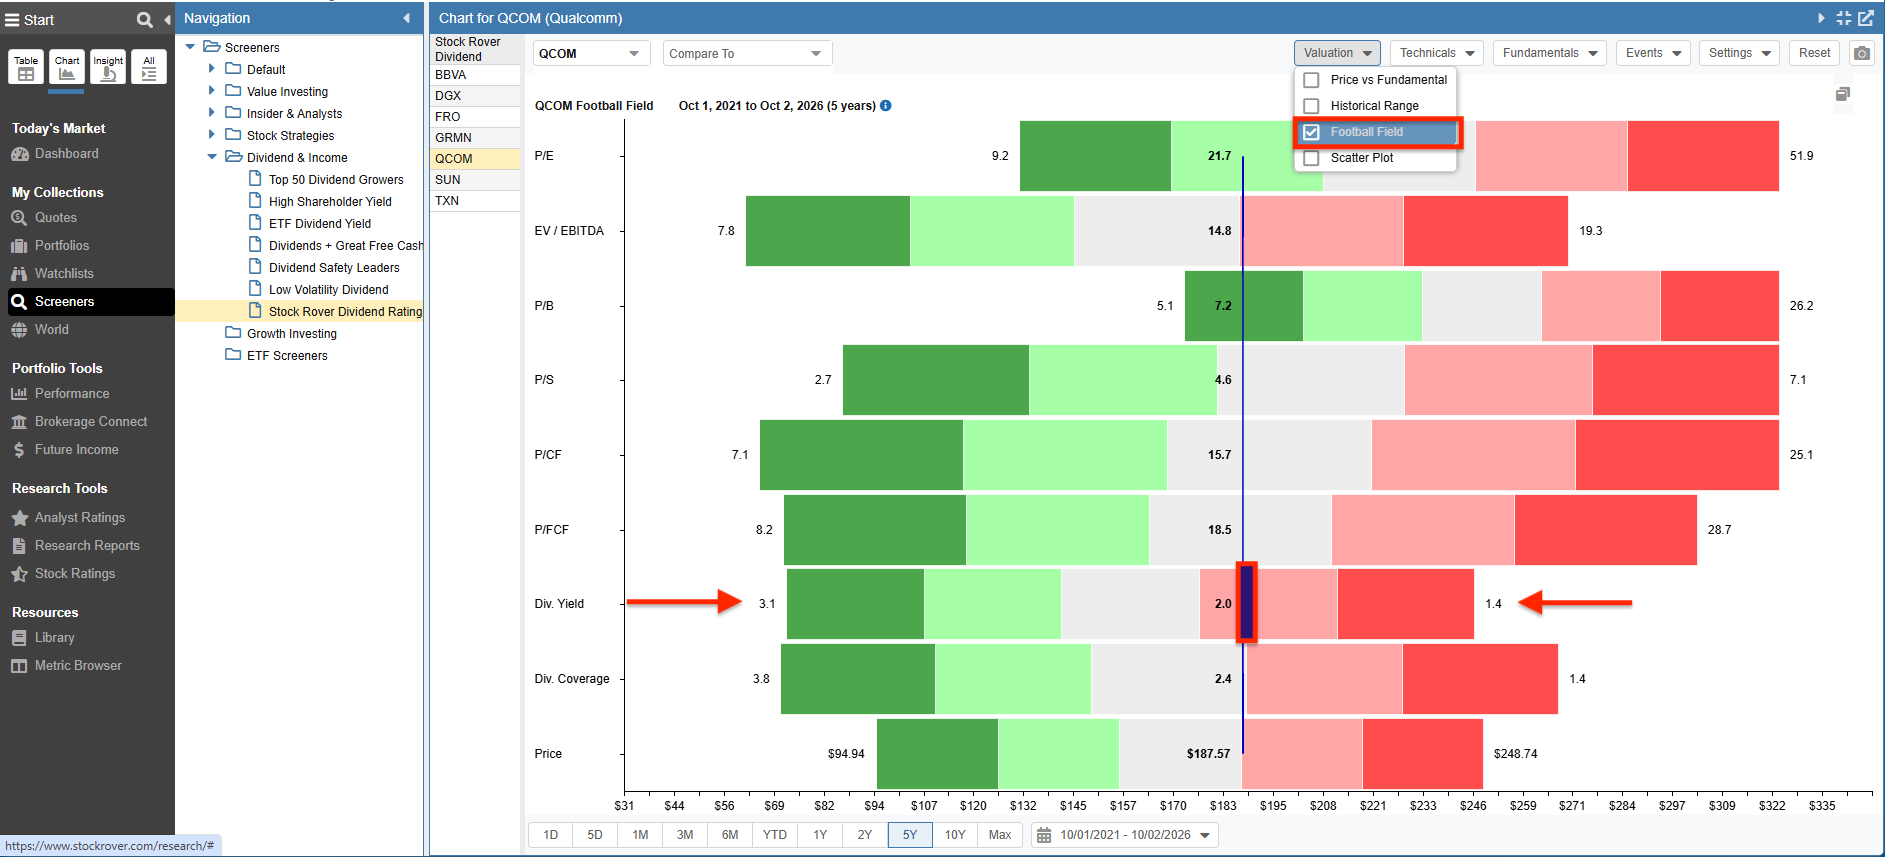
Task: Switch to the Chart view icon
Action: click(67, 67)
